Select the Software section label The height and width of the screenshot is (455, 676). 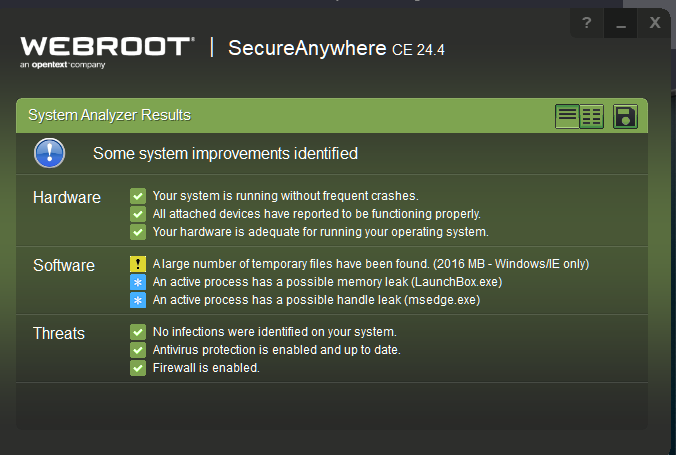[64, 265]
